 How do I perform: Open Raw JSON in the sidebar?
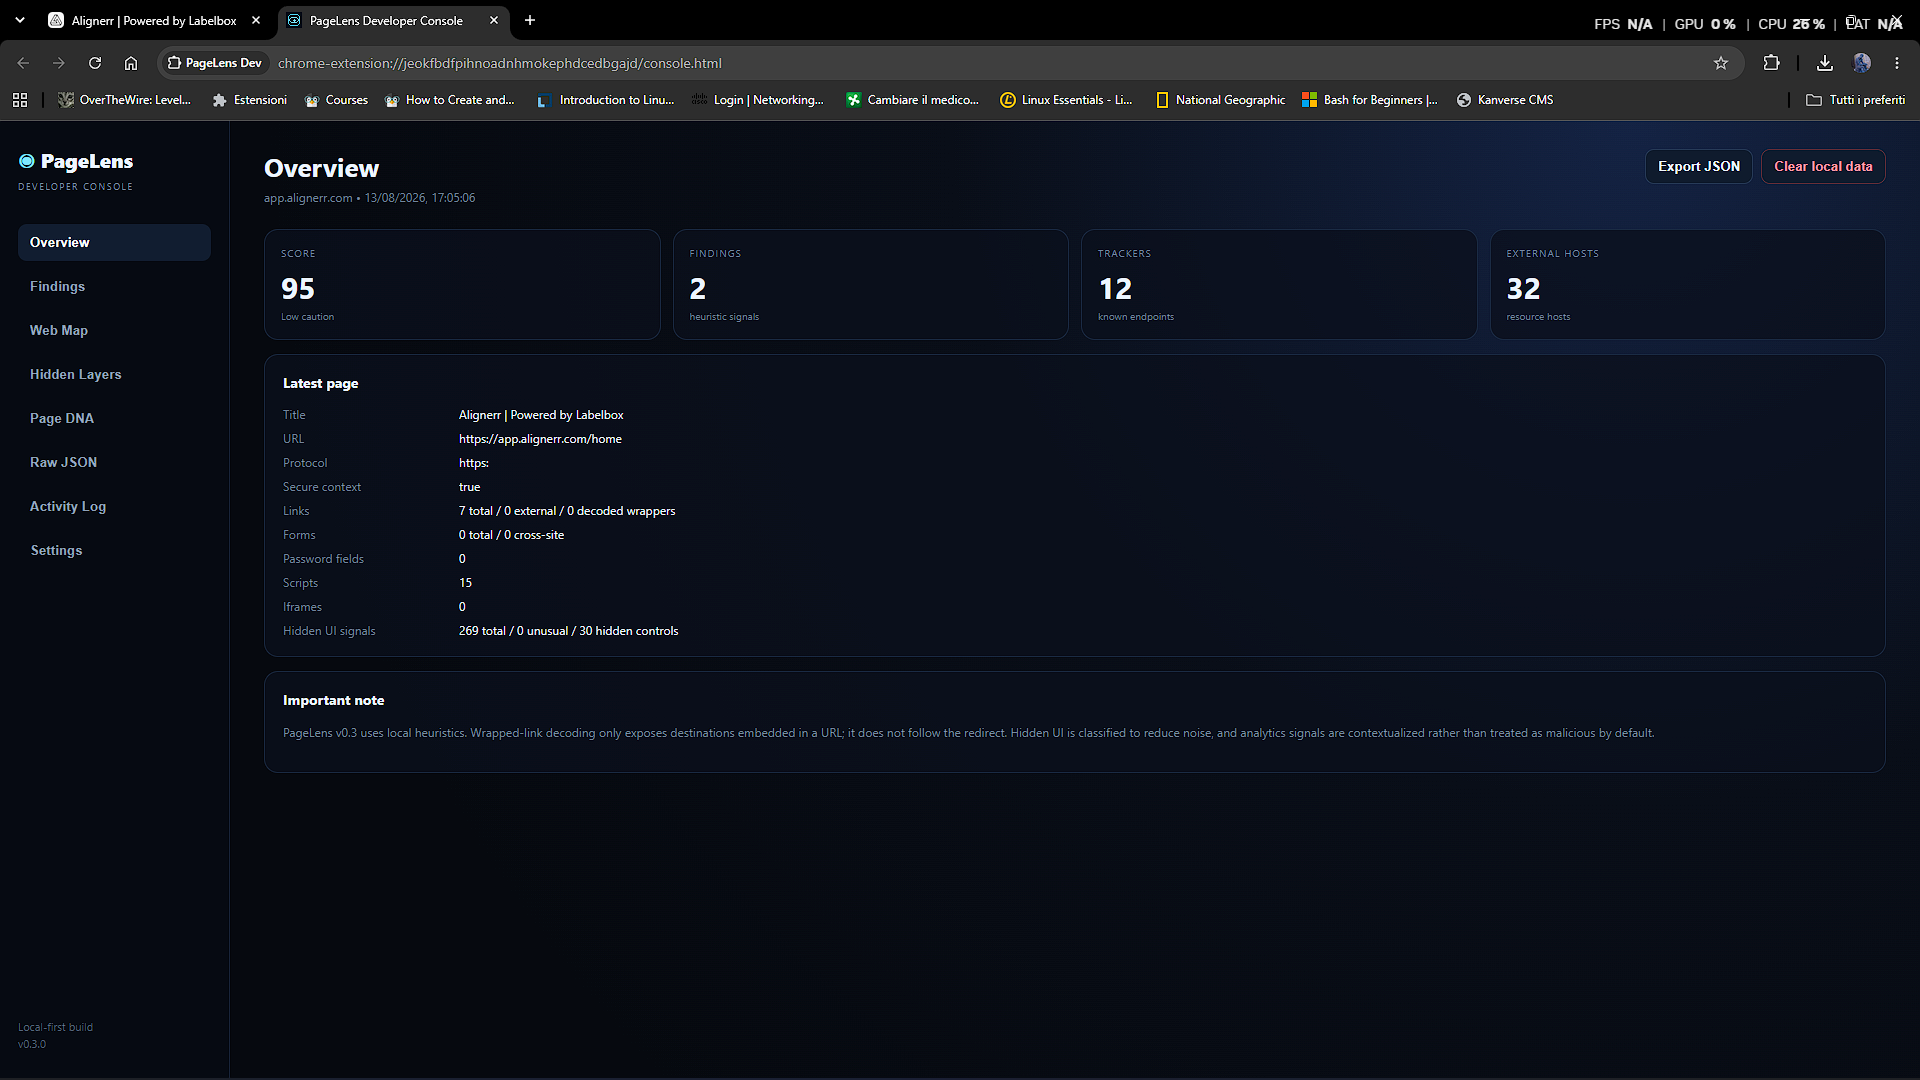click(114, 462)
